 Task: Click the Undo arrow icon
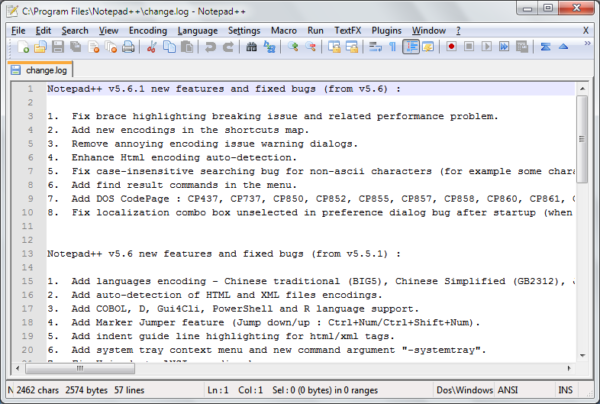(x=211, y=47)
